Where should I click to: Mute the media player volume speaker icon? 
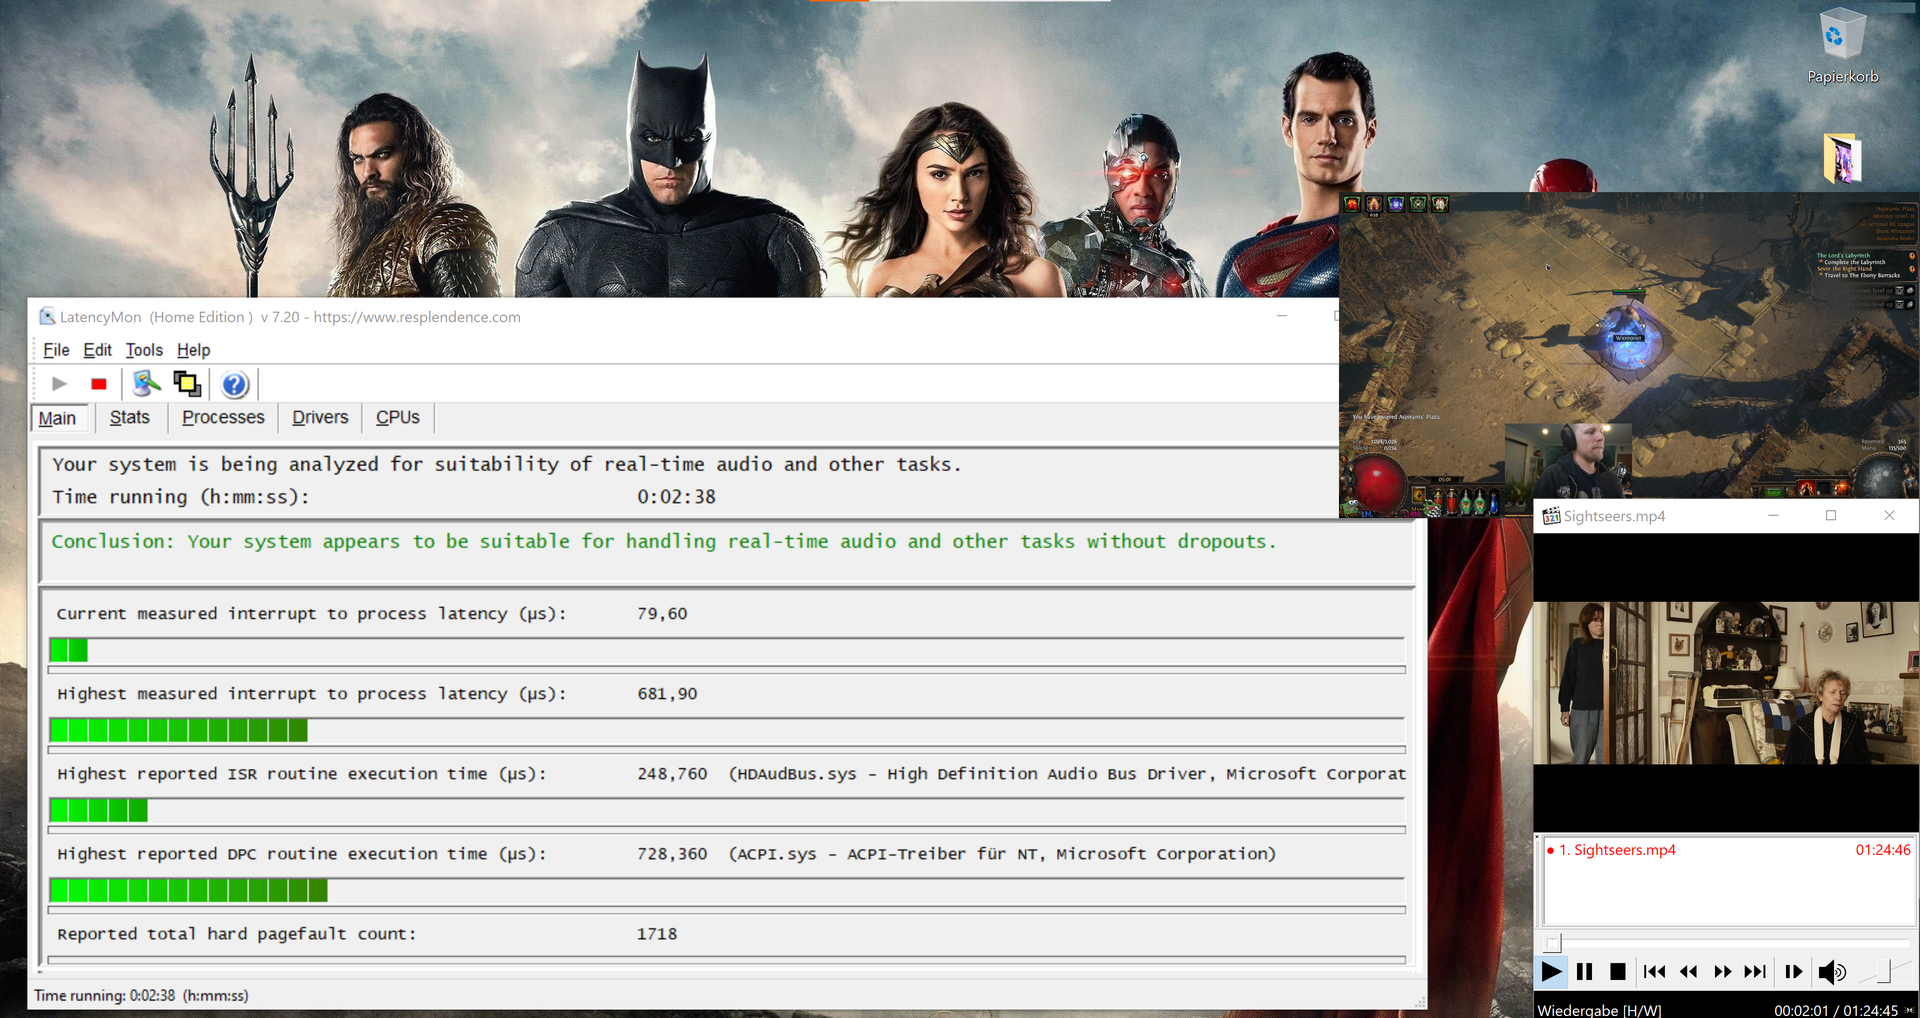(x=1832, y=971)
